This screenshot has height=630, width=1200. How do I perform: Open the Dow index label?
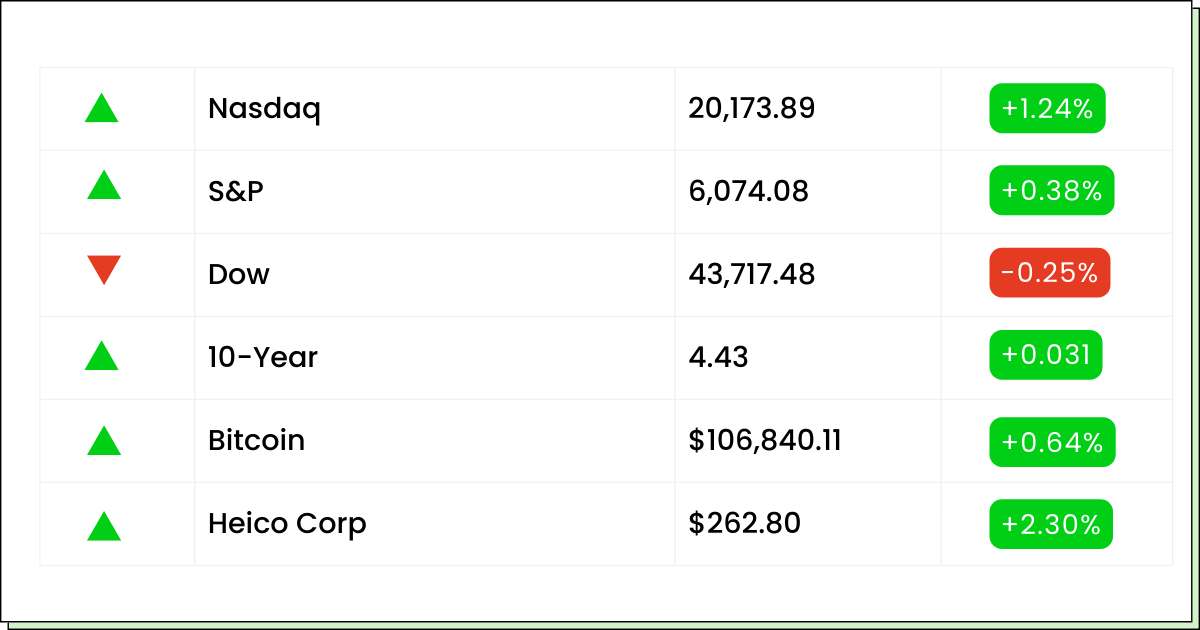pyautogui.click(x=238, y=274)
